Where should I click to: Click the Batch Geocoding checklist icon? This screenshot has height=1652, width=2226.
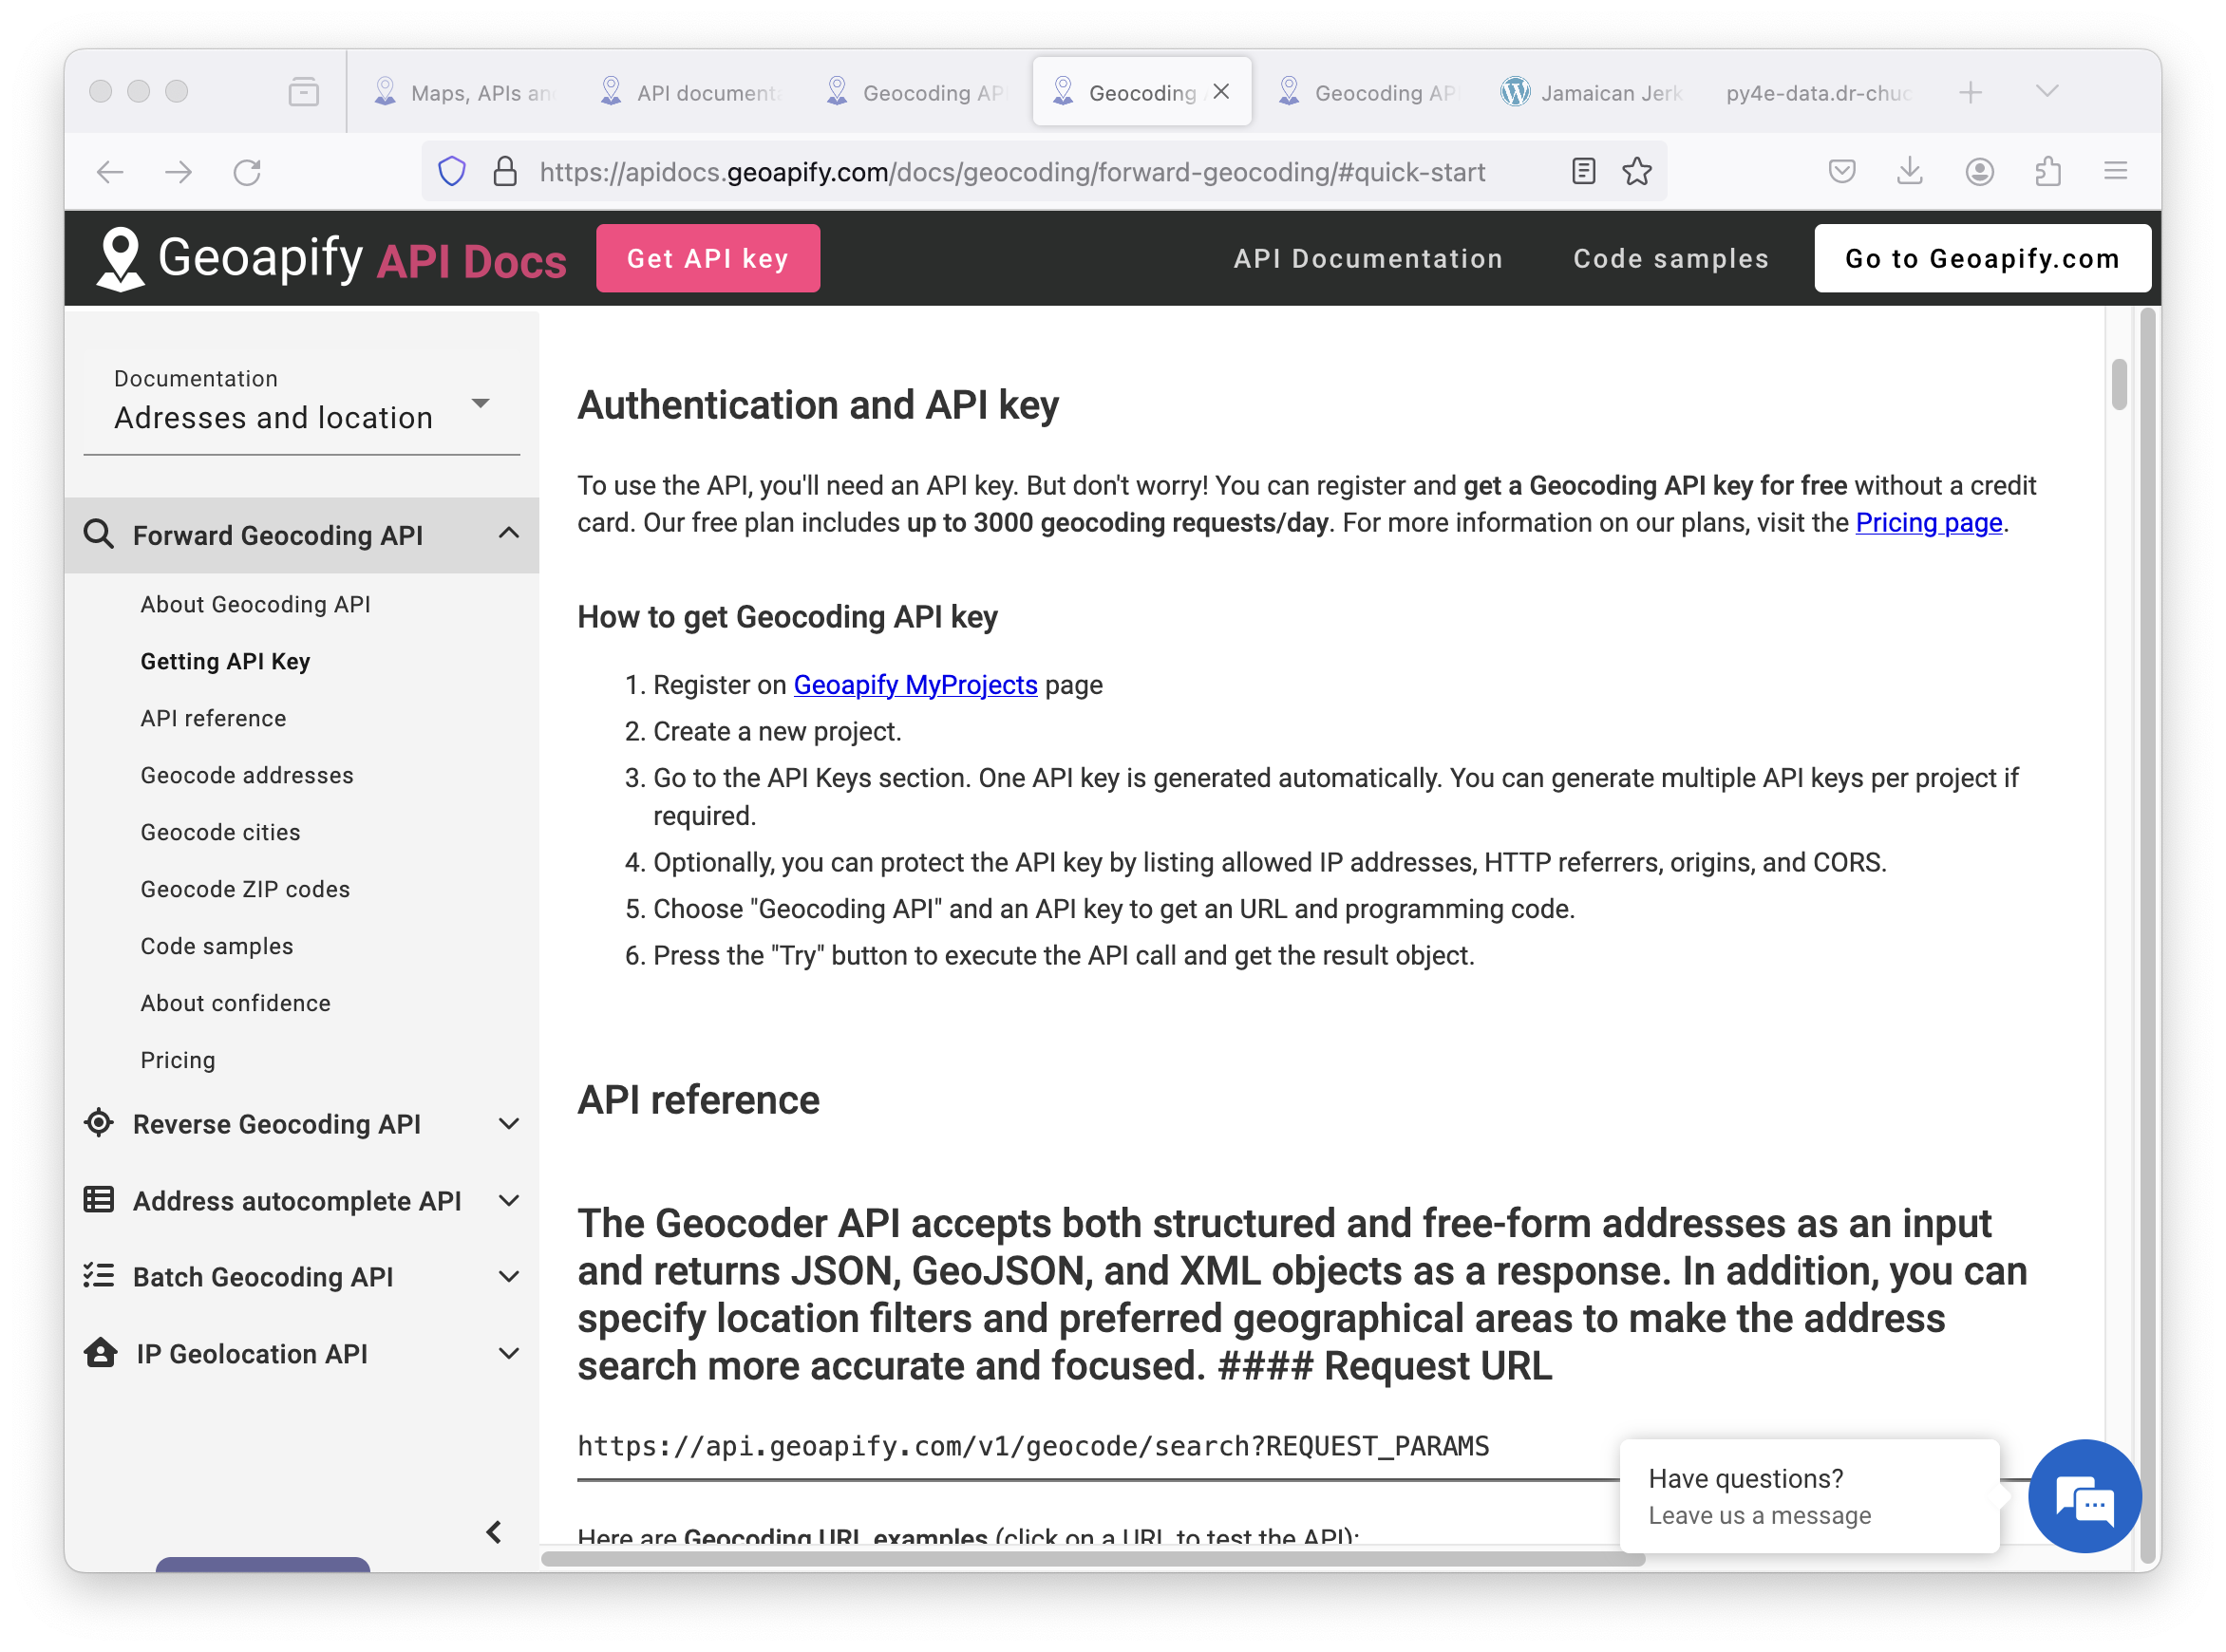[x=98, y=1275]
